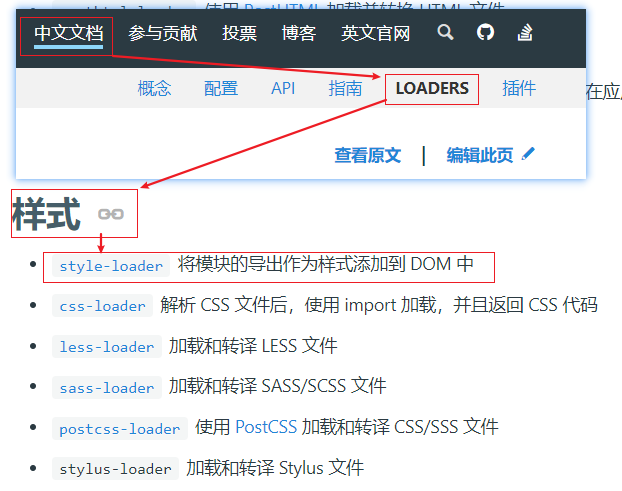Click text 加载和转译 CSS/SSS 文件
The width and height of the screenshot is (622, 491).
[400, 427]
